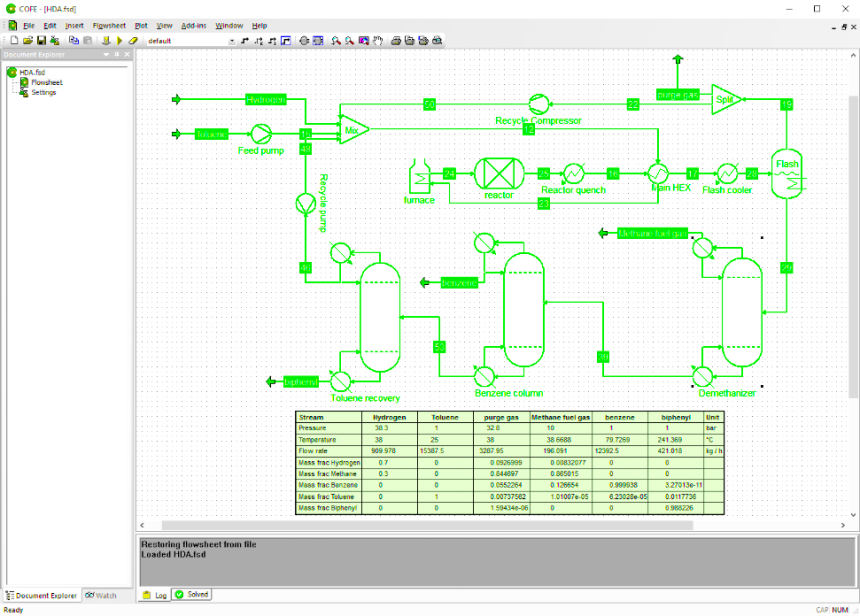
Task: Open the Plot menu
Action: 141,26
